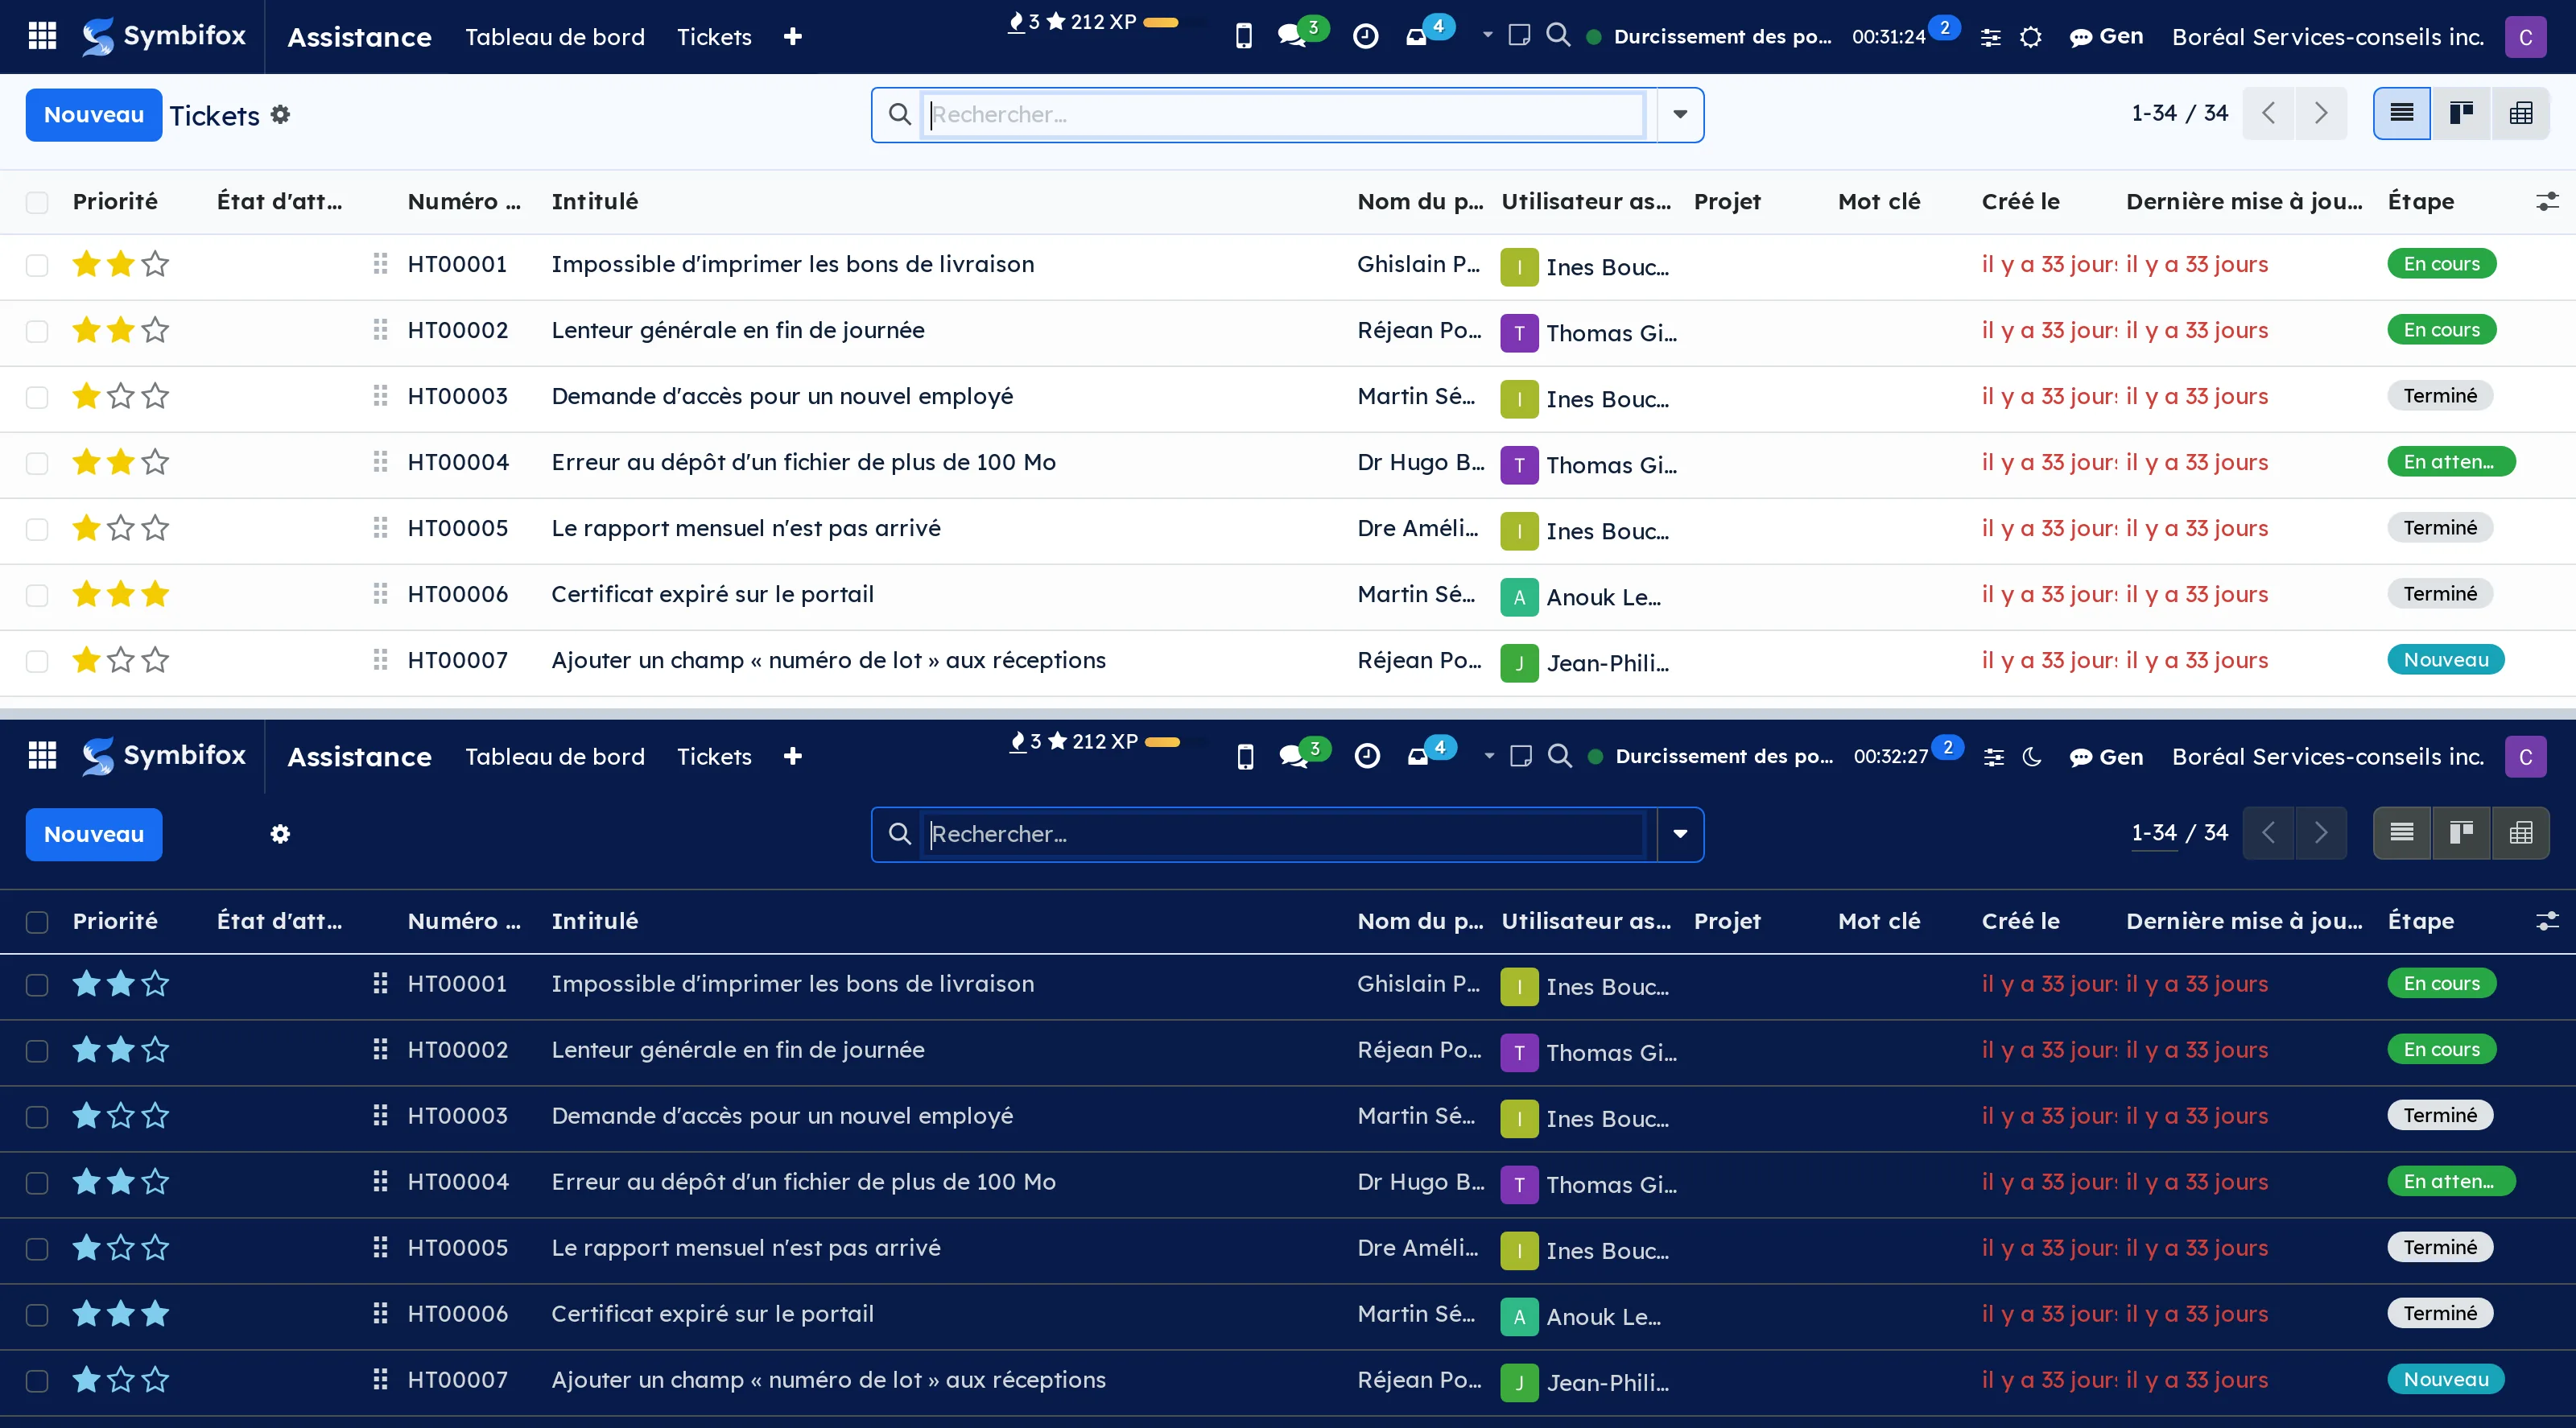Click the phone icon in light window navbar
The image size is (2576, 1428).
pyautogui.click(x=1243, y=36)
